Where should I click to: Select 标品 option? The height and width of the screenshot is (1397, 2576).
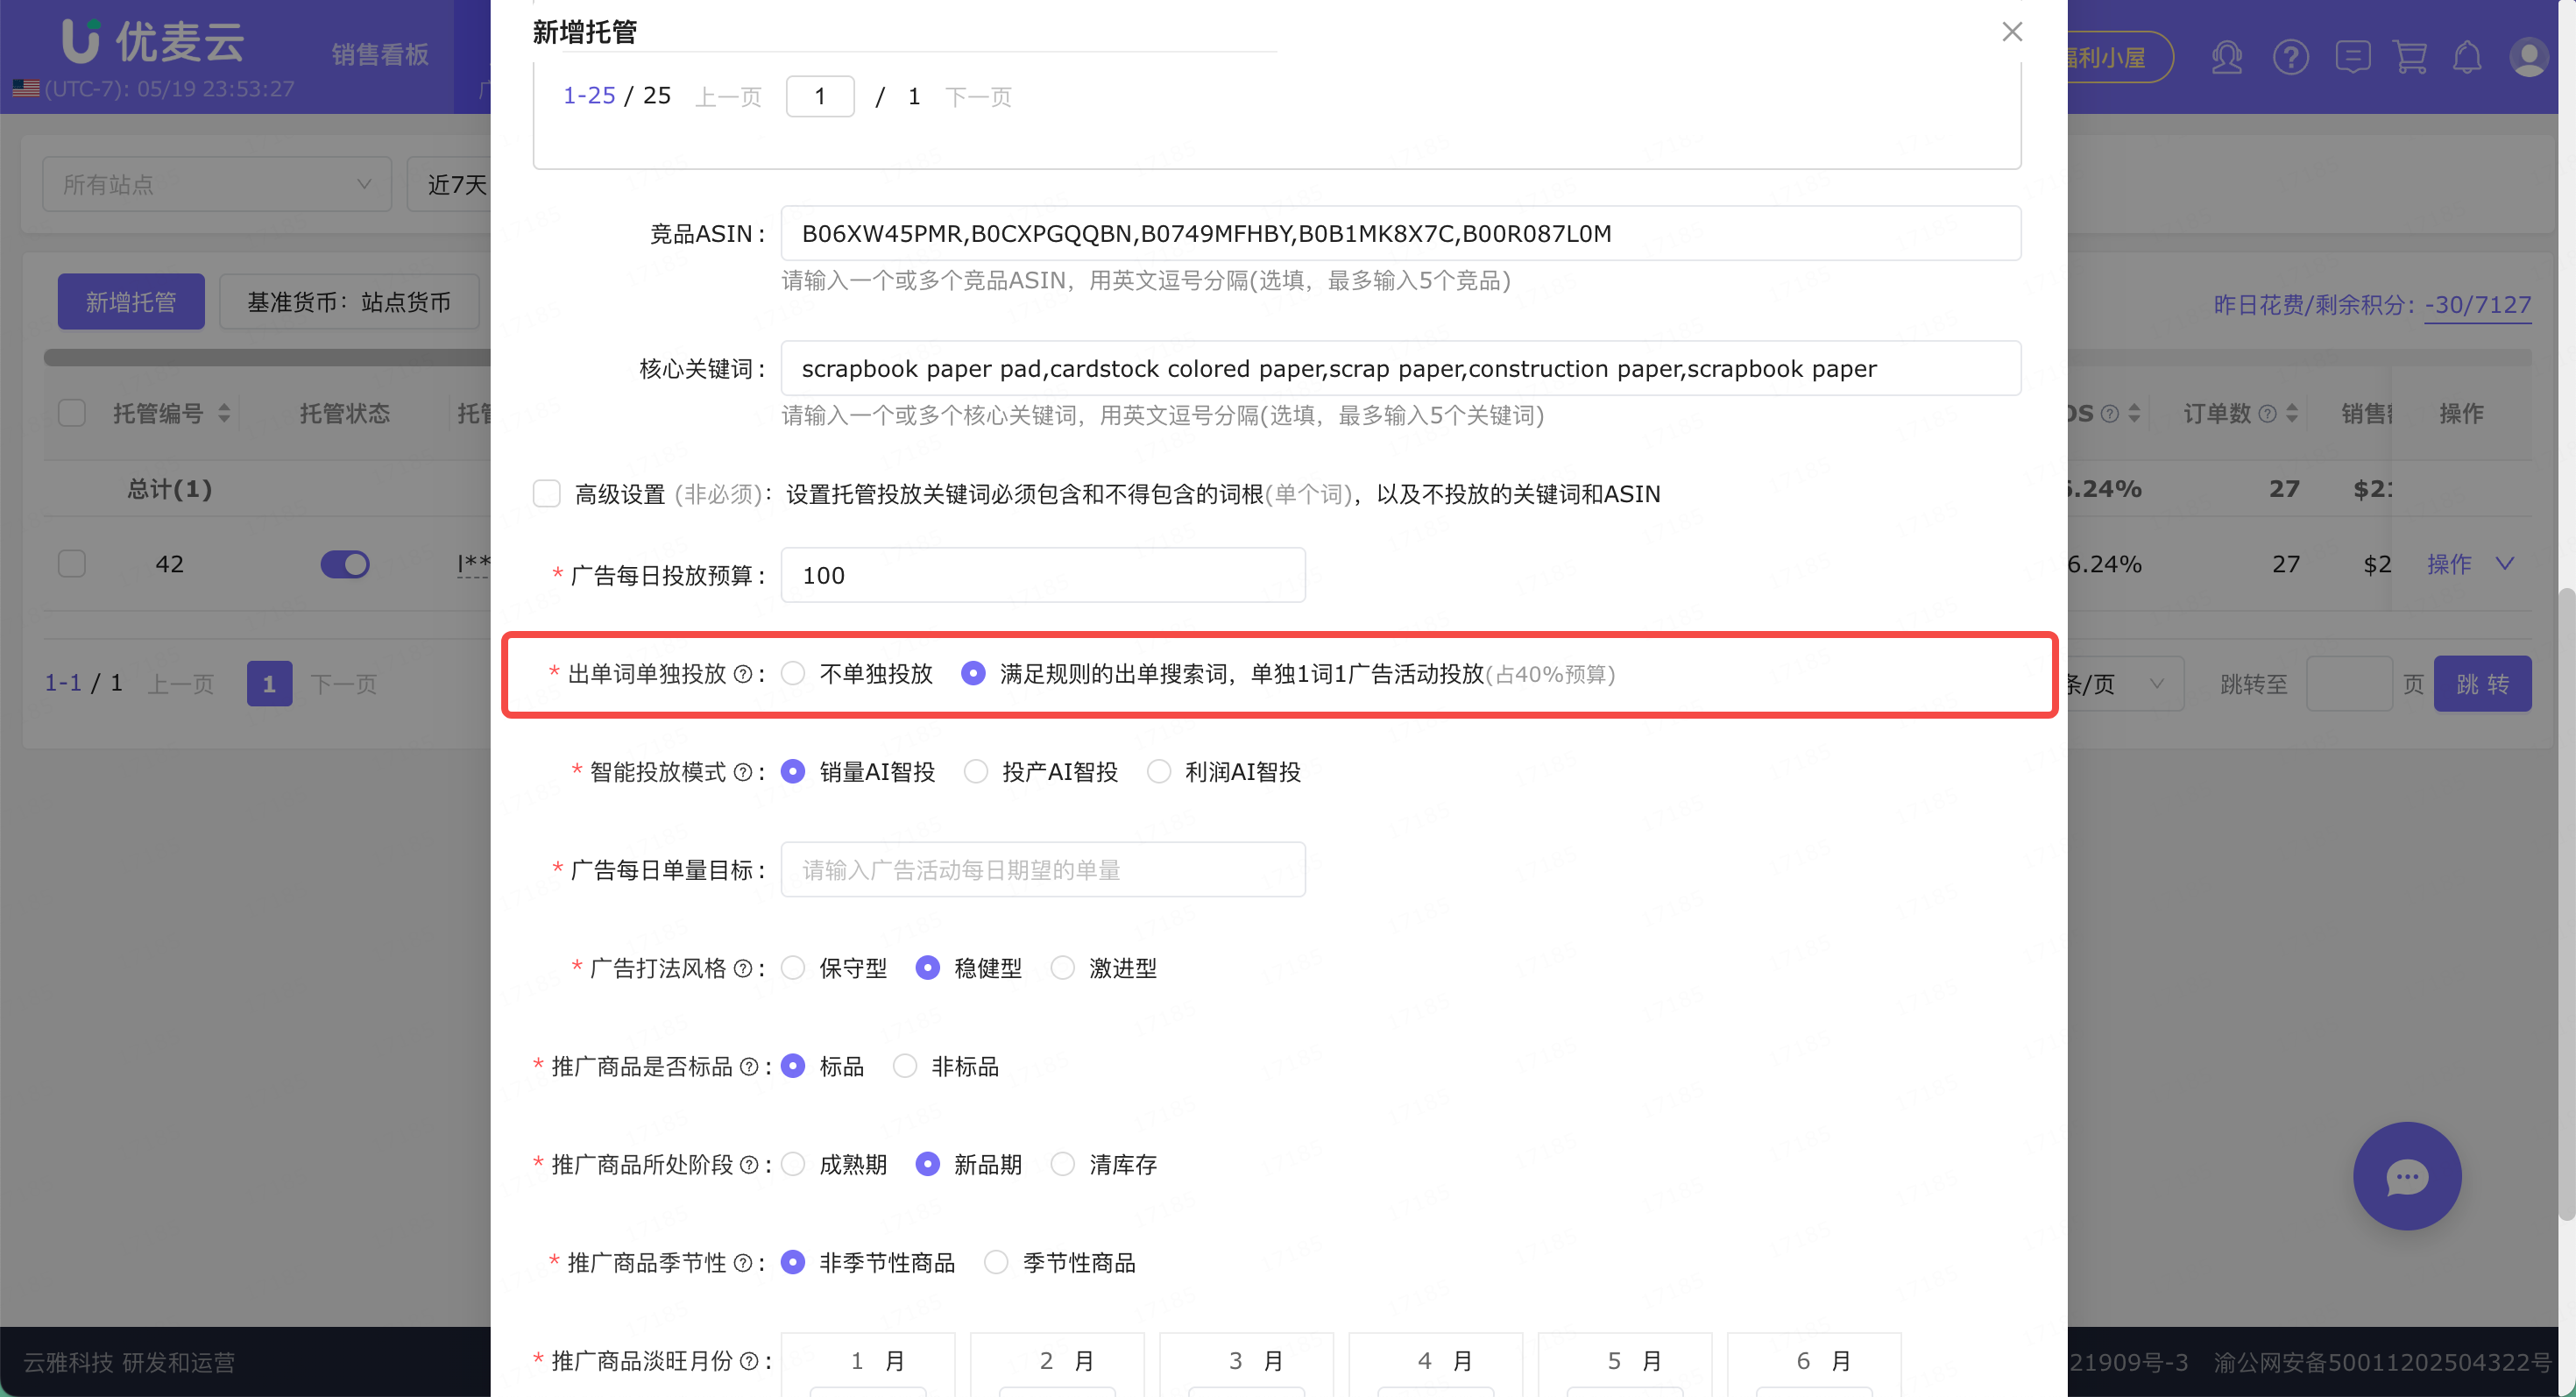(x=793, y=1067)
